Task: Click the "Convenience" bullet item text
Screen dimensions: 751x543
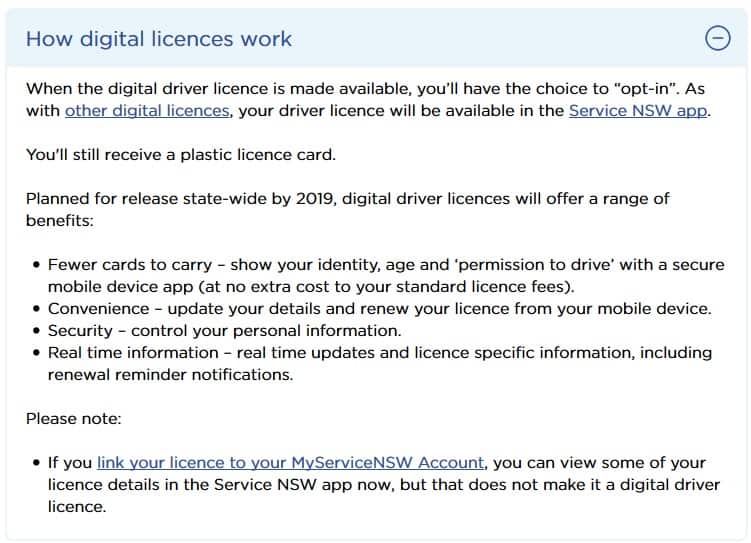Action: (x=380, y=308)
